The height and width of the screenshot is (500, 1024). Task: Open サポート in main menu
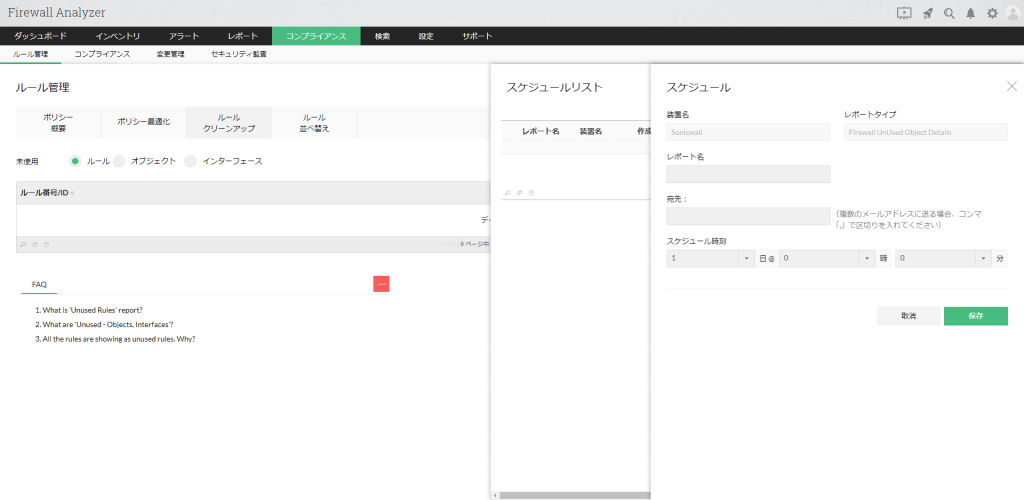pyautogui.click(x=477, y=37)
